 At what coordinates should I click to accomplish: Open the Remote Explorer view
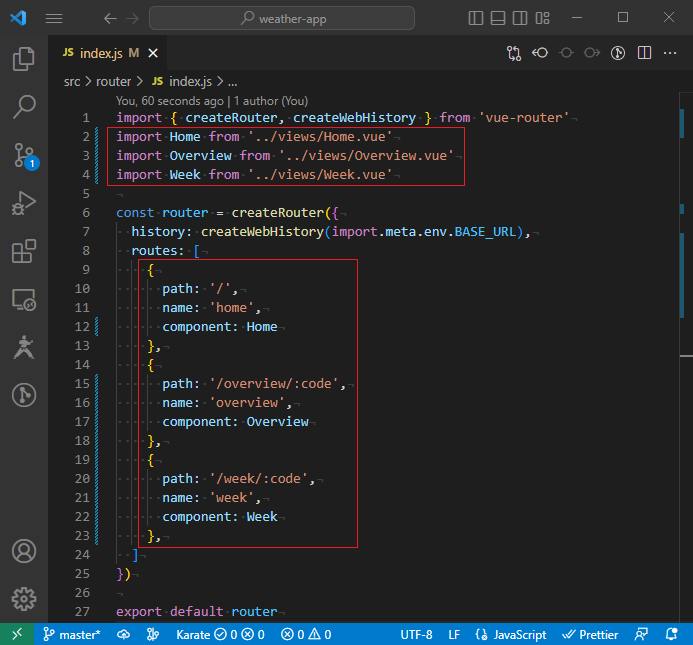pyautogui.click(x=24, y=300)
